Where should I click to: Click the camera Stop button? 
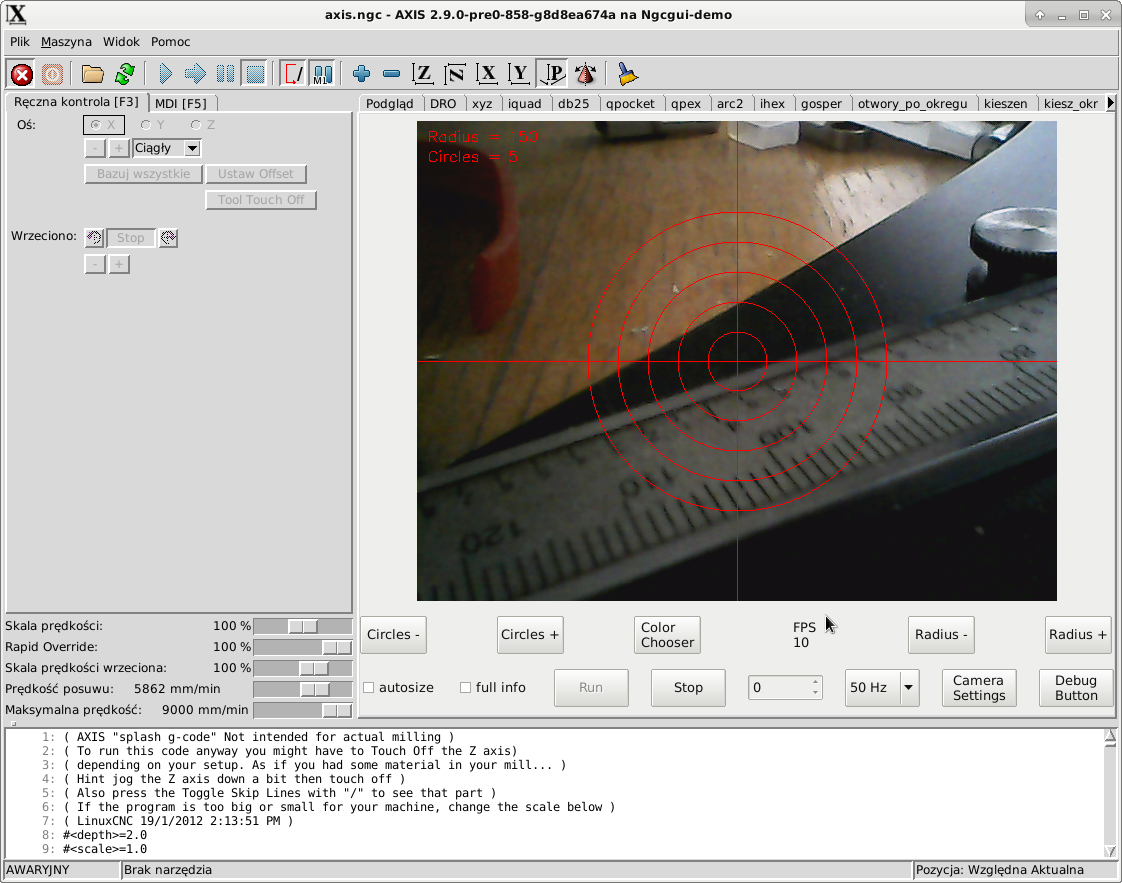688,688
